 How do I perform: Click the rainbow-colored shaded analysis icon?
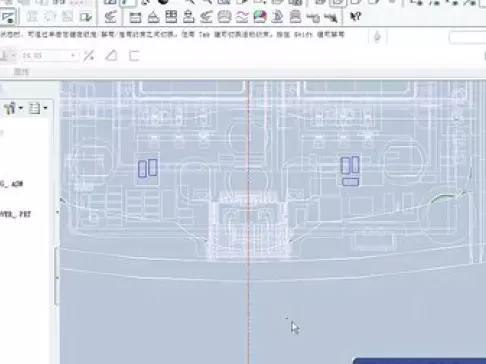260,17
